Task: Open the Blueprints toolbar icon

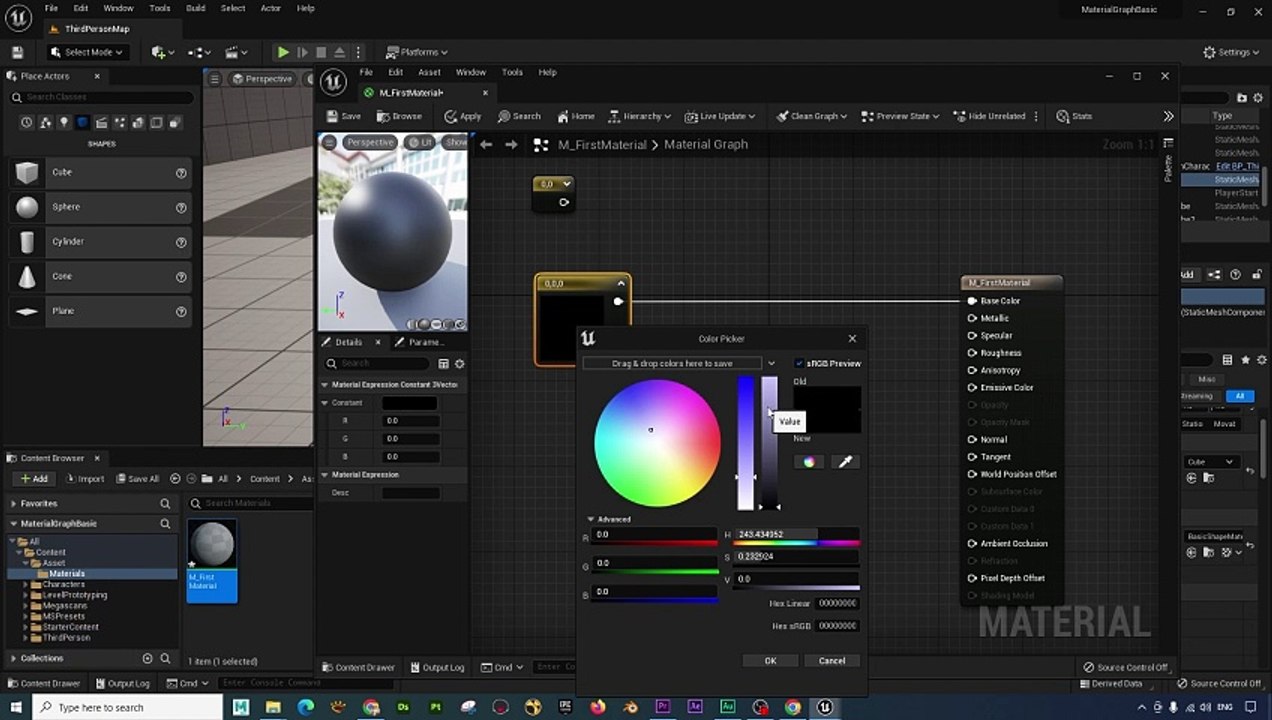Action: [x=199, y=52]
